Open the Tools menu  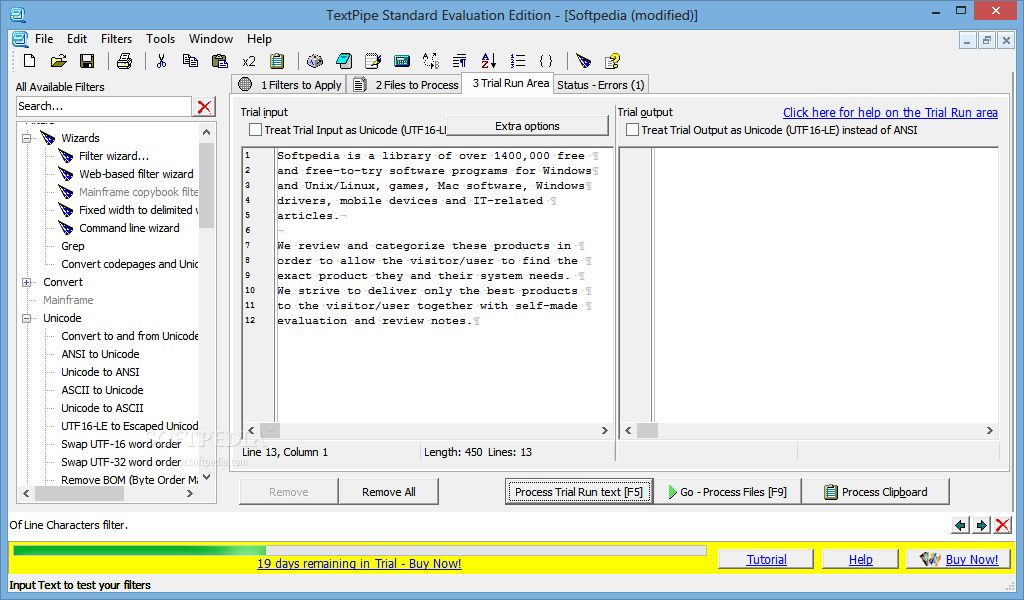coord(160,39)
